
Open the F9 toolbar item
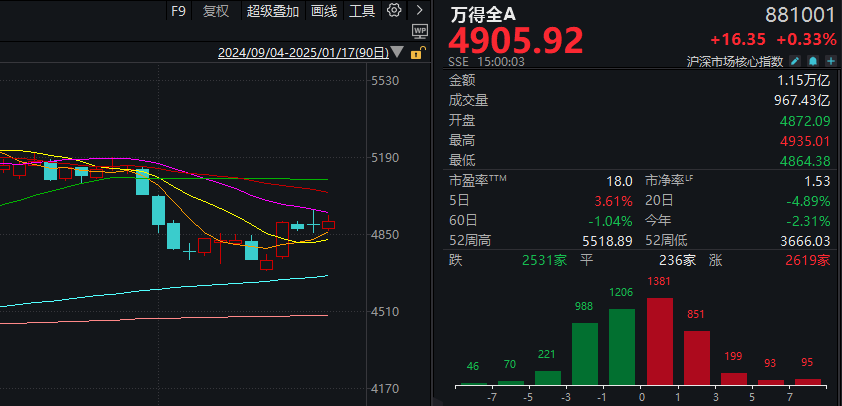click(178, 11)
